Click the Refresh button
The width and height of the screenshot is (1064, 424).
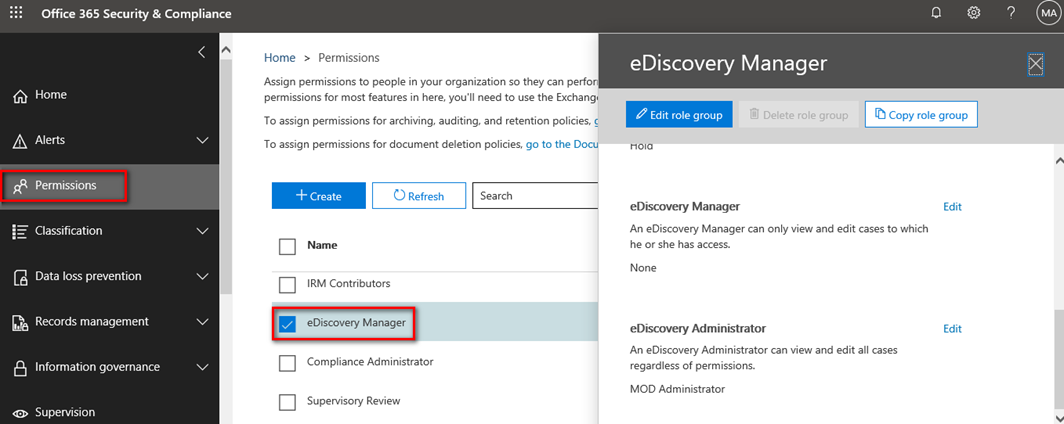click(419, 195)
